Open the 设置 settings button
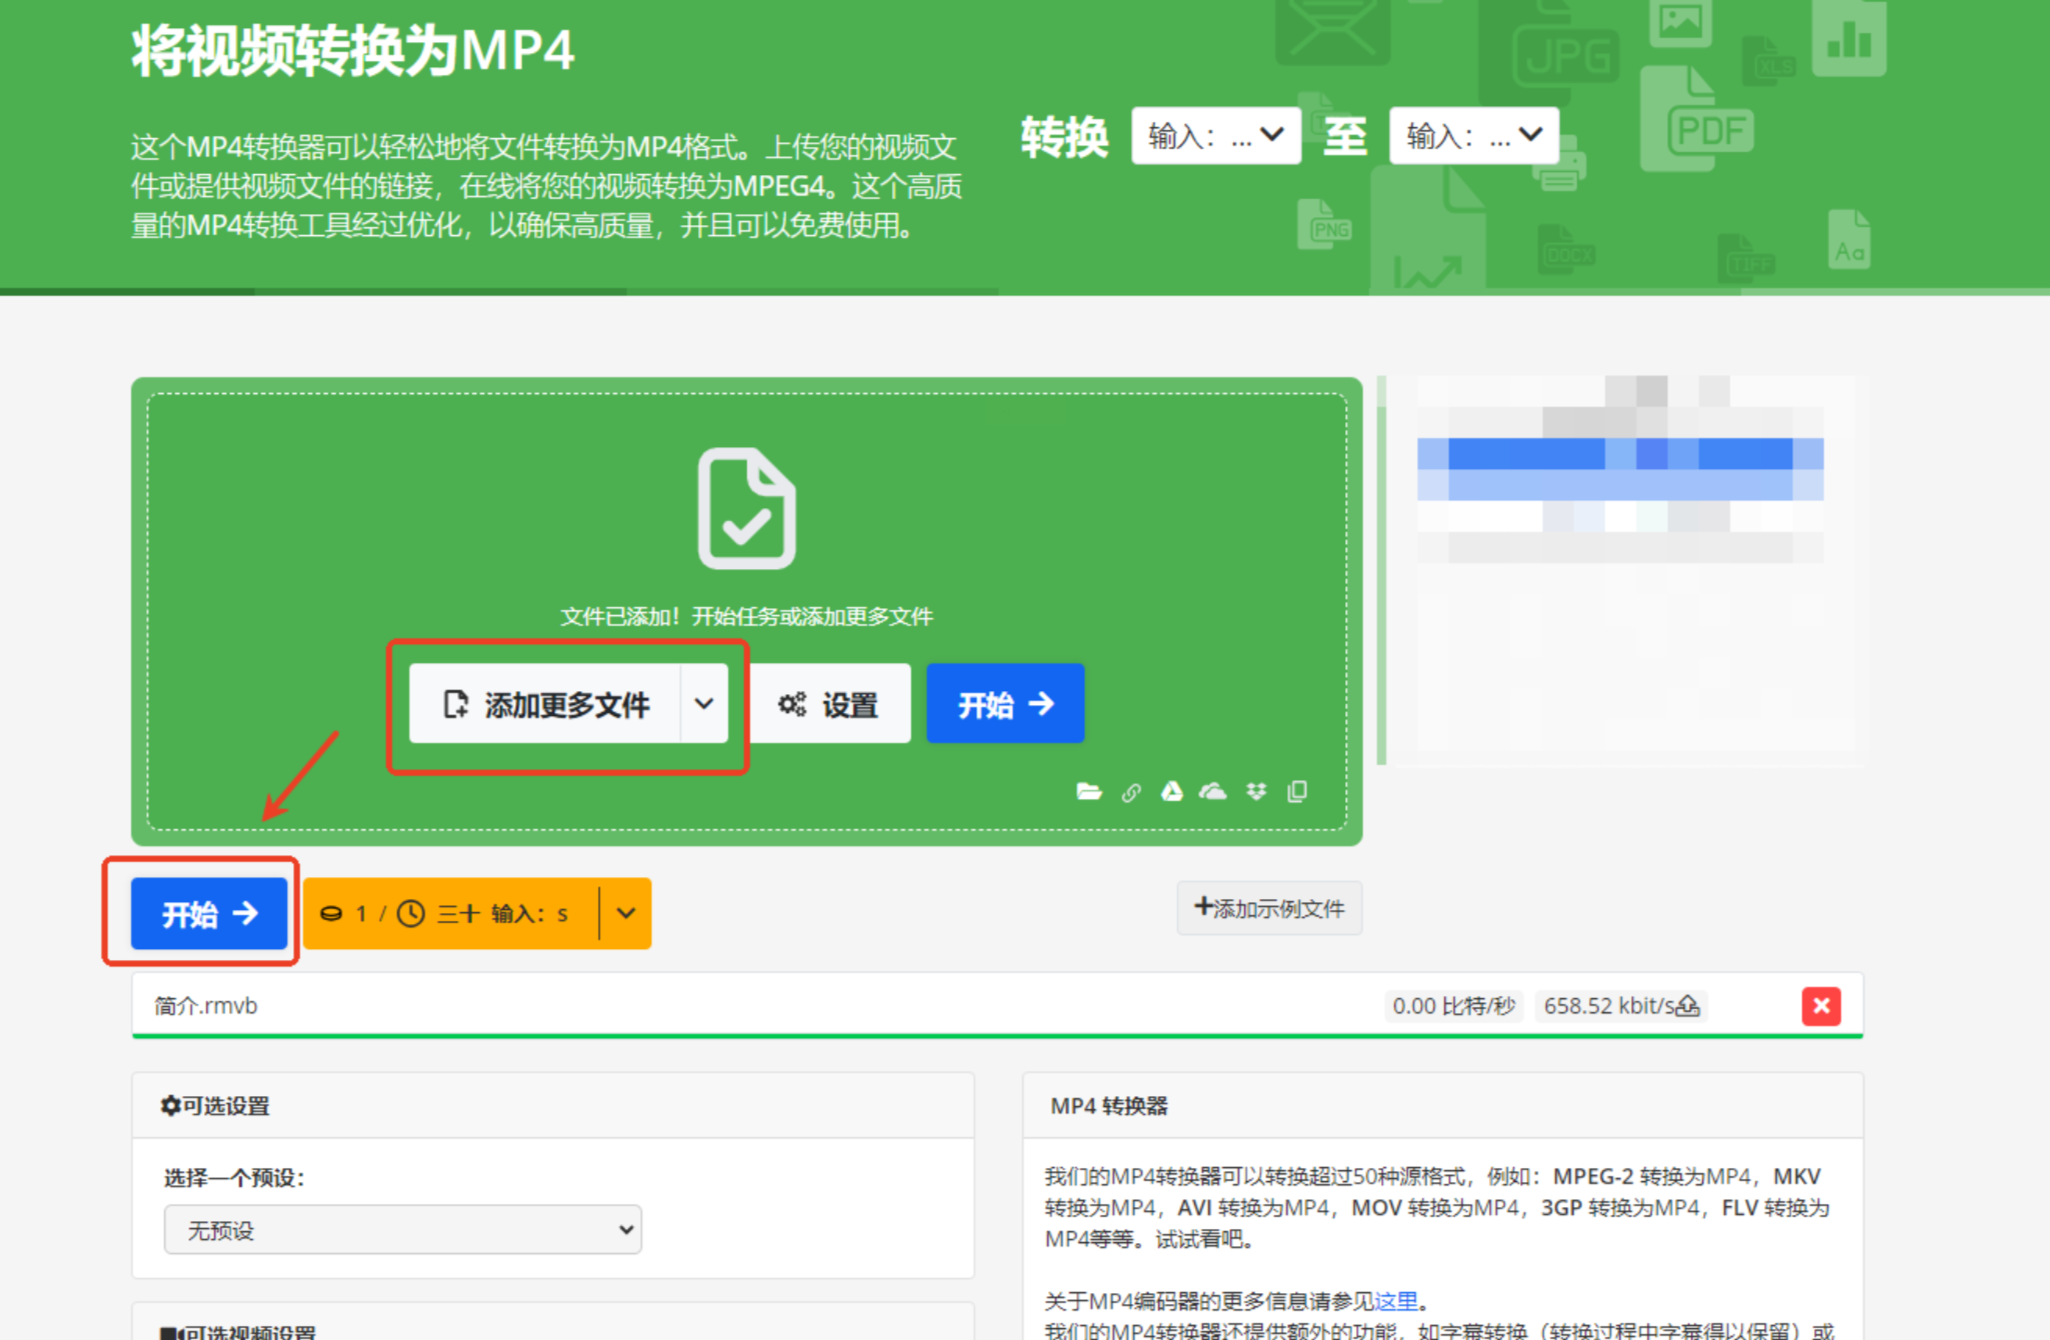Screen dimensions: 2050x1340 (829, 704)
